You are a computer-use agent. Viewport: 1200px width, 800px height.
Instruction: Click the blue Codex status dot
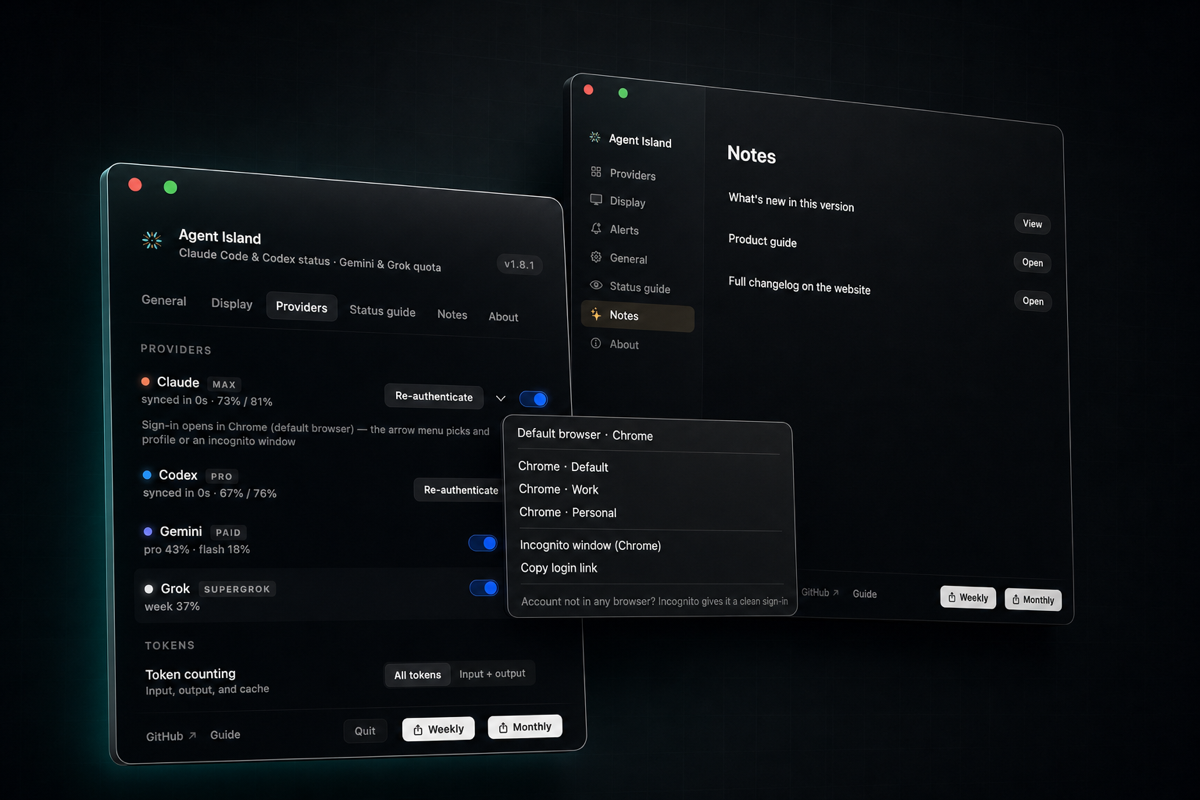pos(147,475)
